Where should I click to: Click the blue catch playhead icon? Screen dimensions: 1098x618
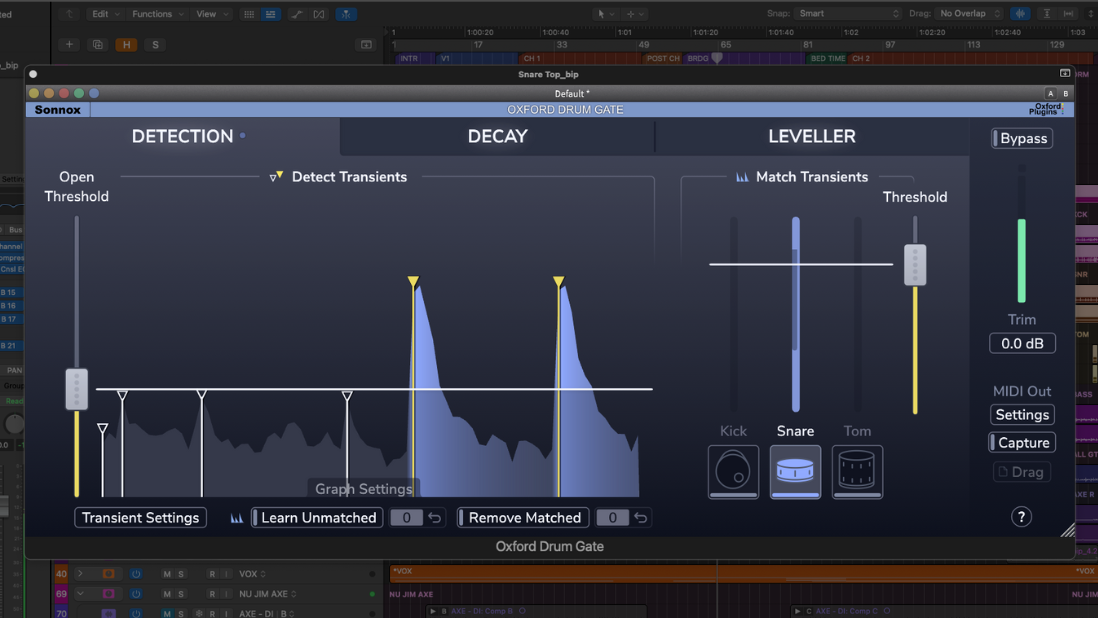coord(346,14)
